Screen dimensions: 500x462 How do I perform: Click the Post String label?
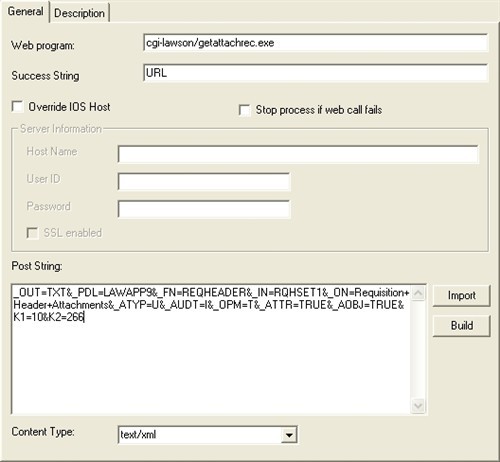[x=37, y=266]
